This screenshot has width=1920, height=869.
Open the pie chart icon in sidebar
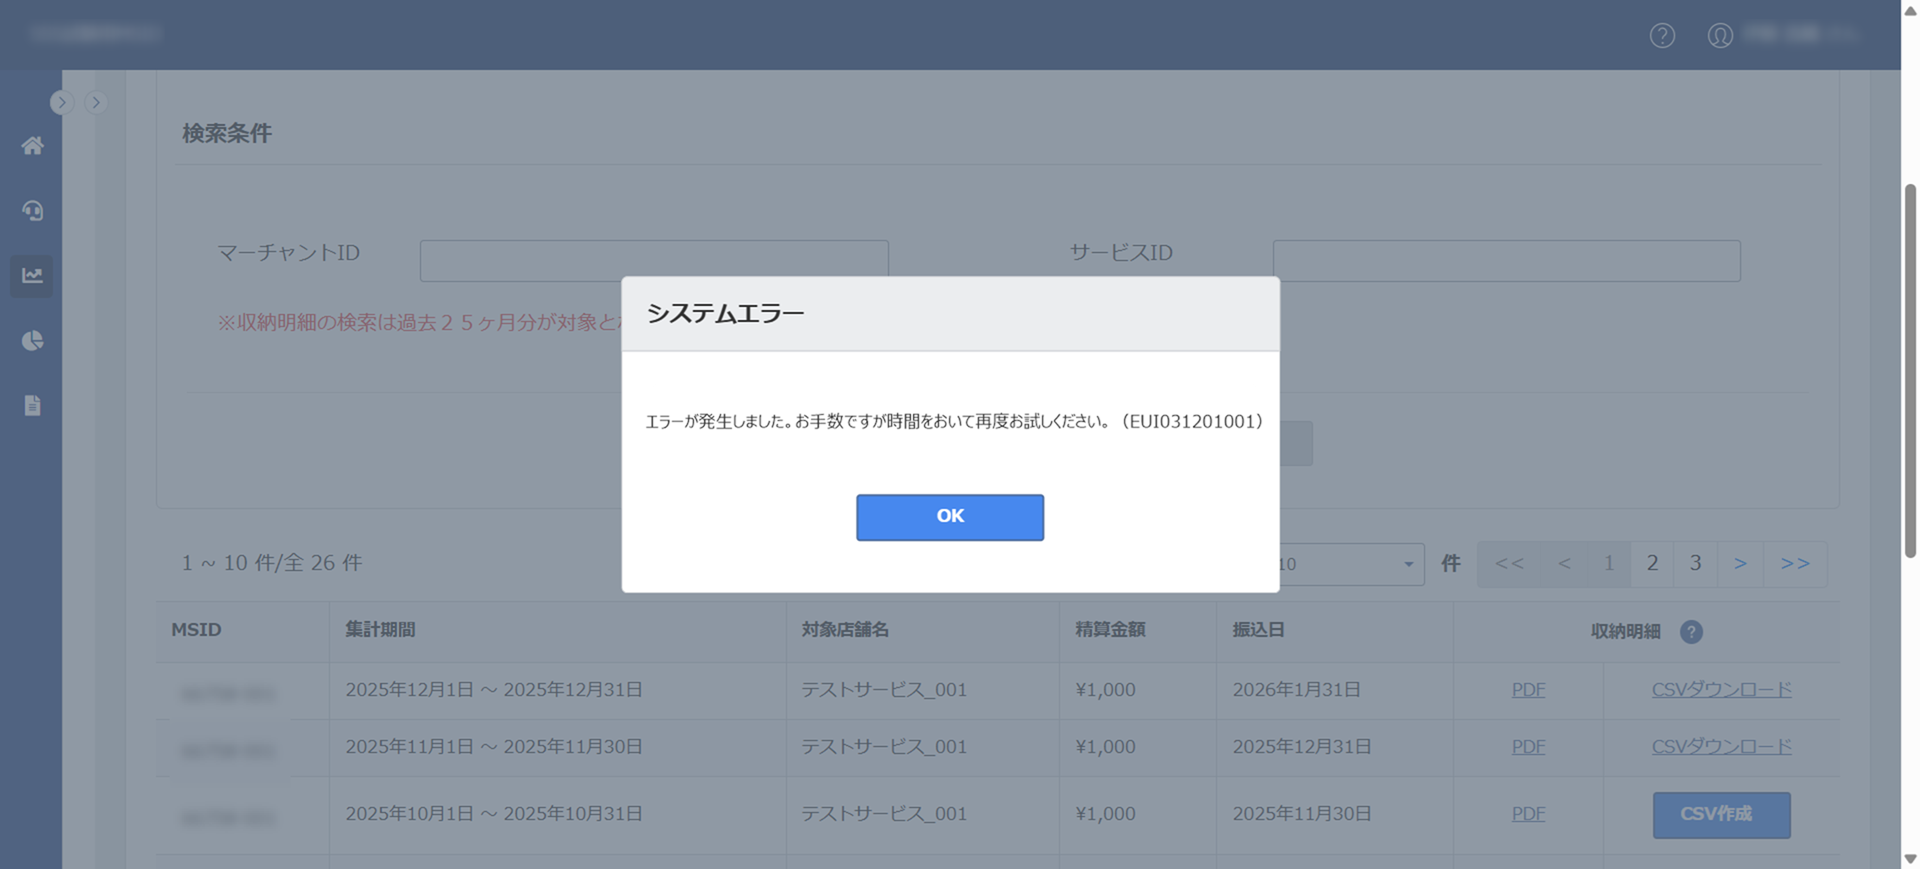32,341
